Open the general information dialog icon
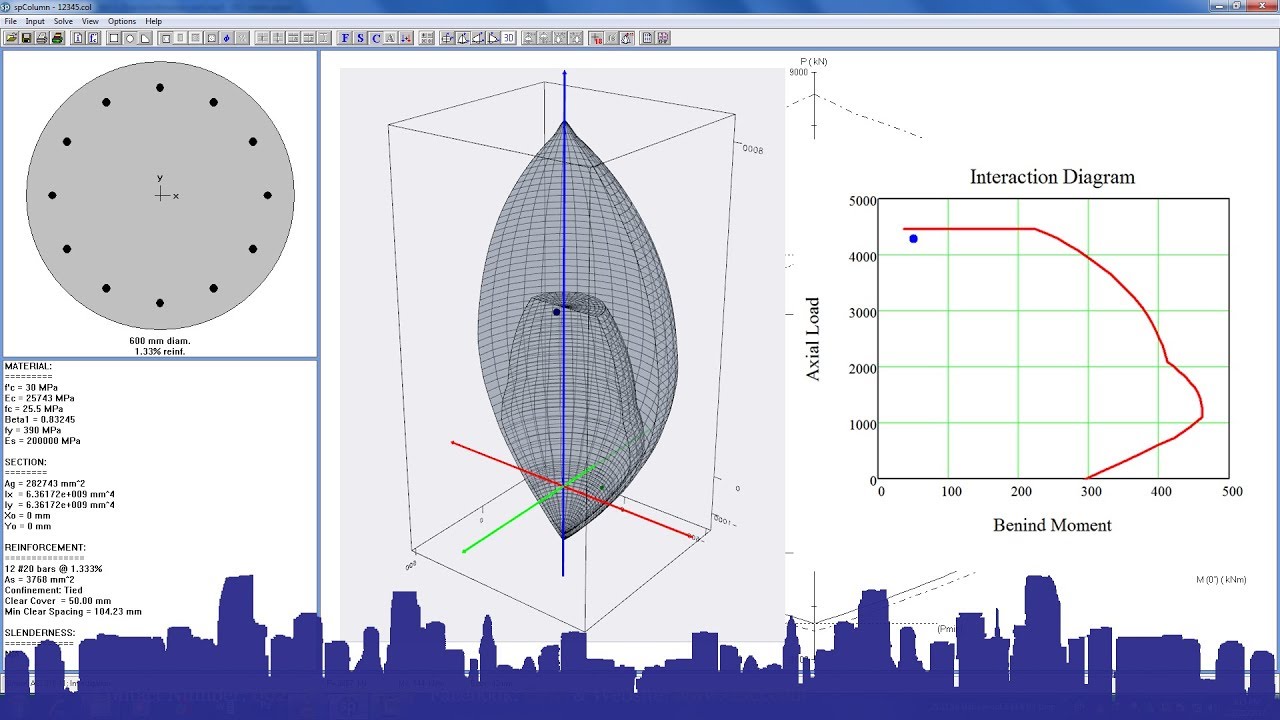 coord(78,38)
